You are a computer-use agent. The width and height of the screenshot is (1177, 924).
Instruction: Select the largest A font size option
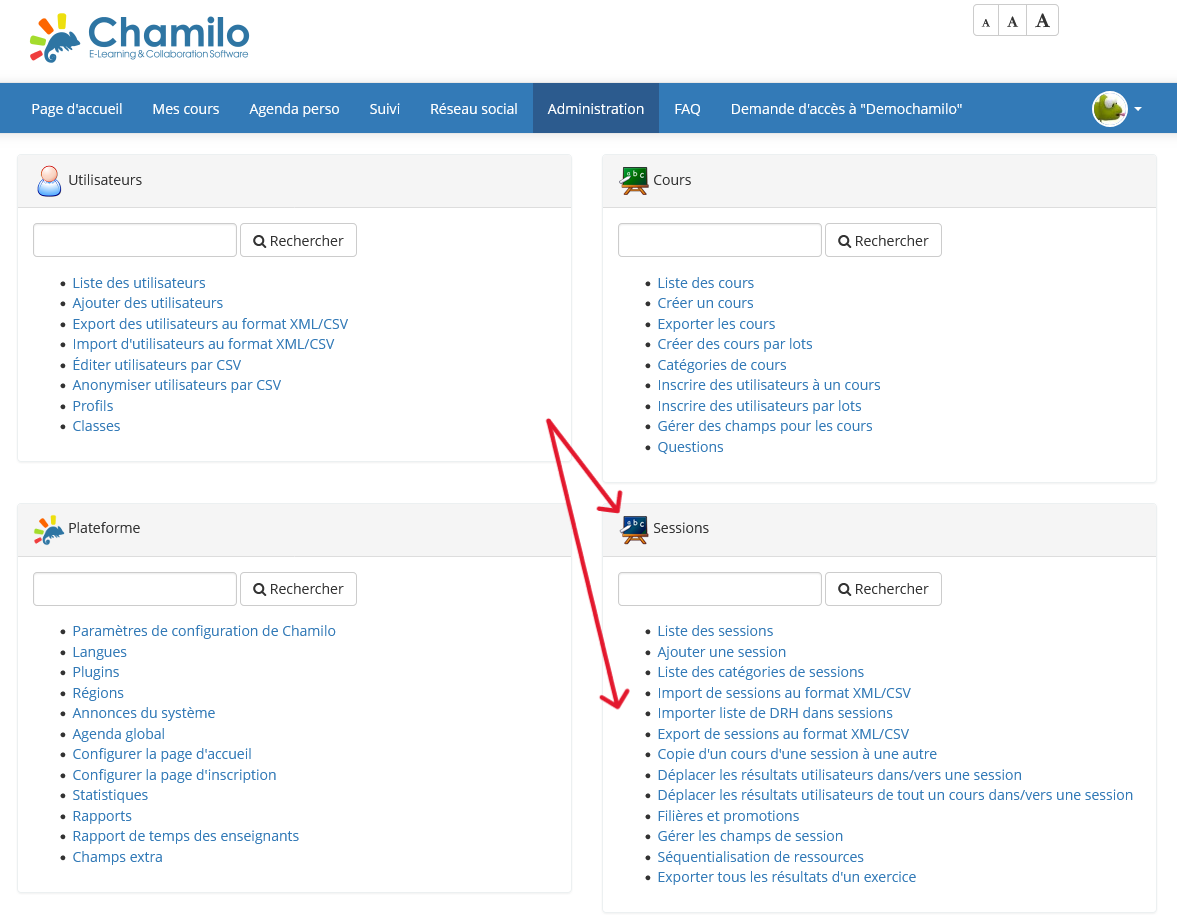pyautogui.click(x=1042, y=19)
